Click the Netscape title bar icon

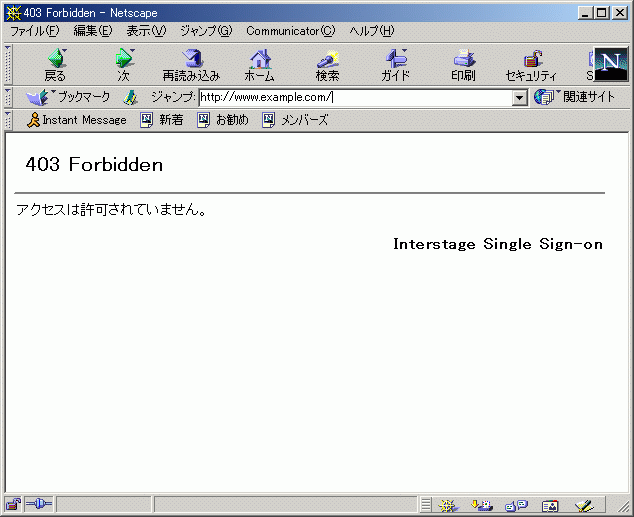pyautogui.click(x=13, y=13)
